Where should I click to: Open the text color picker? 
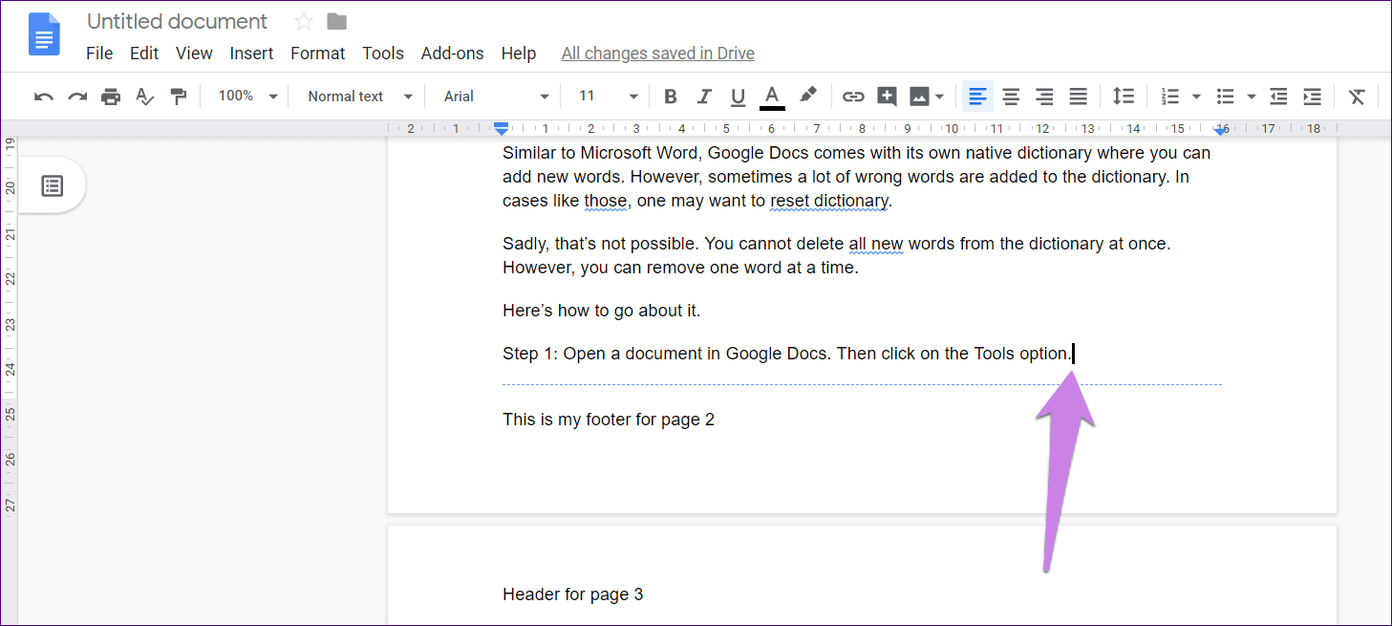point(772,96)
